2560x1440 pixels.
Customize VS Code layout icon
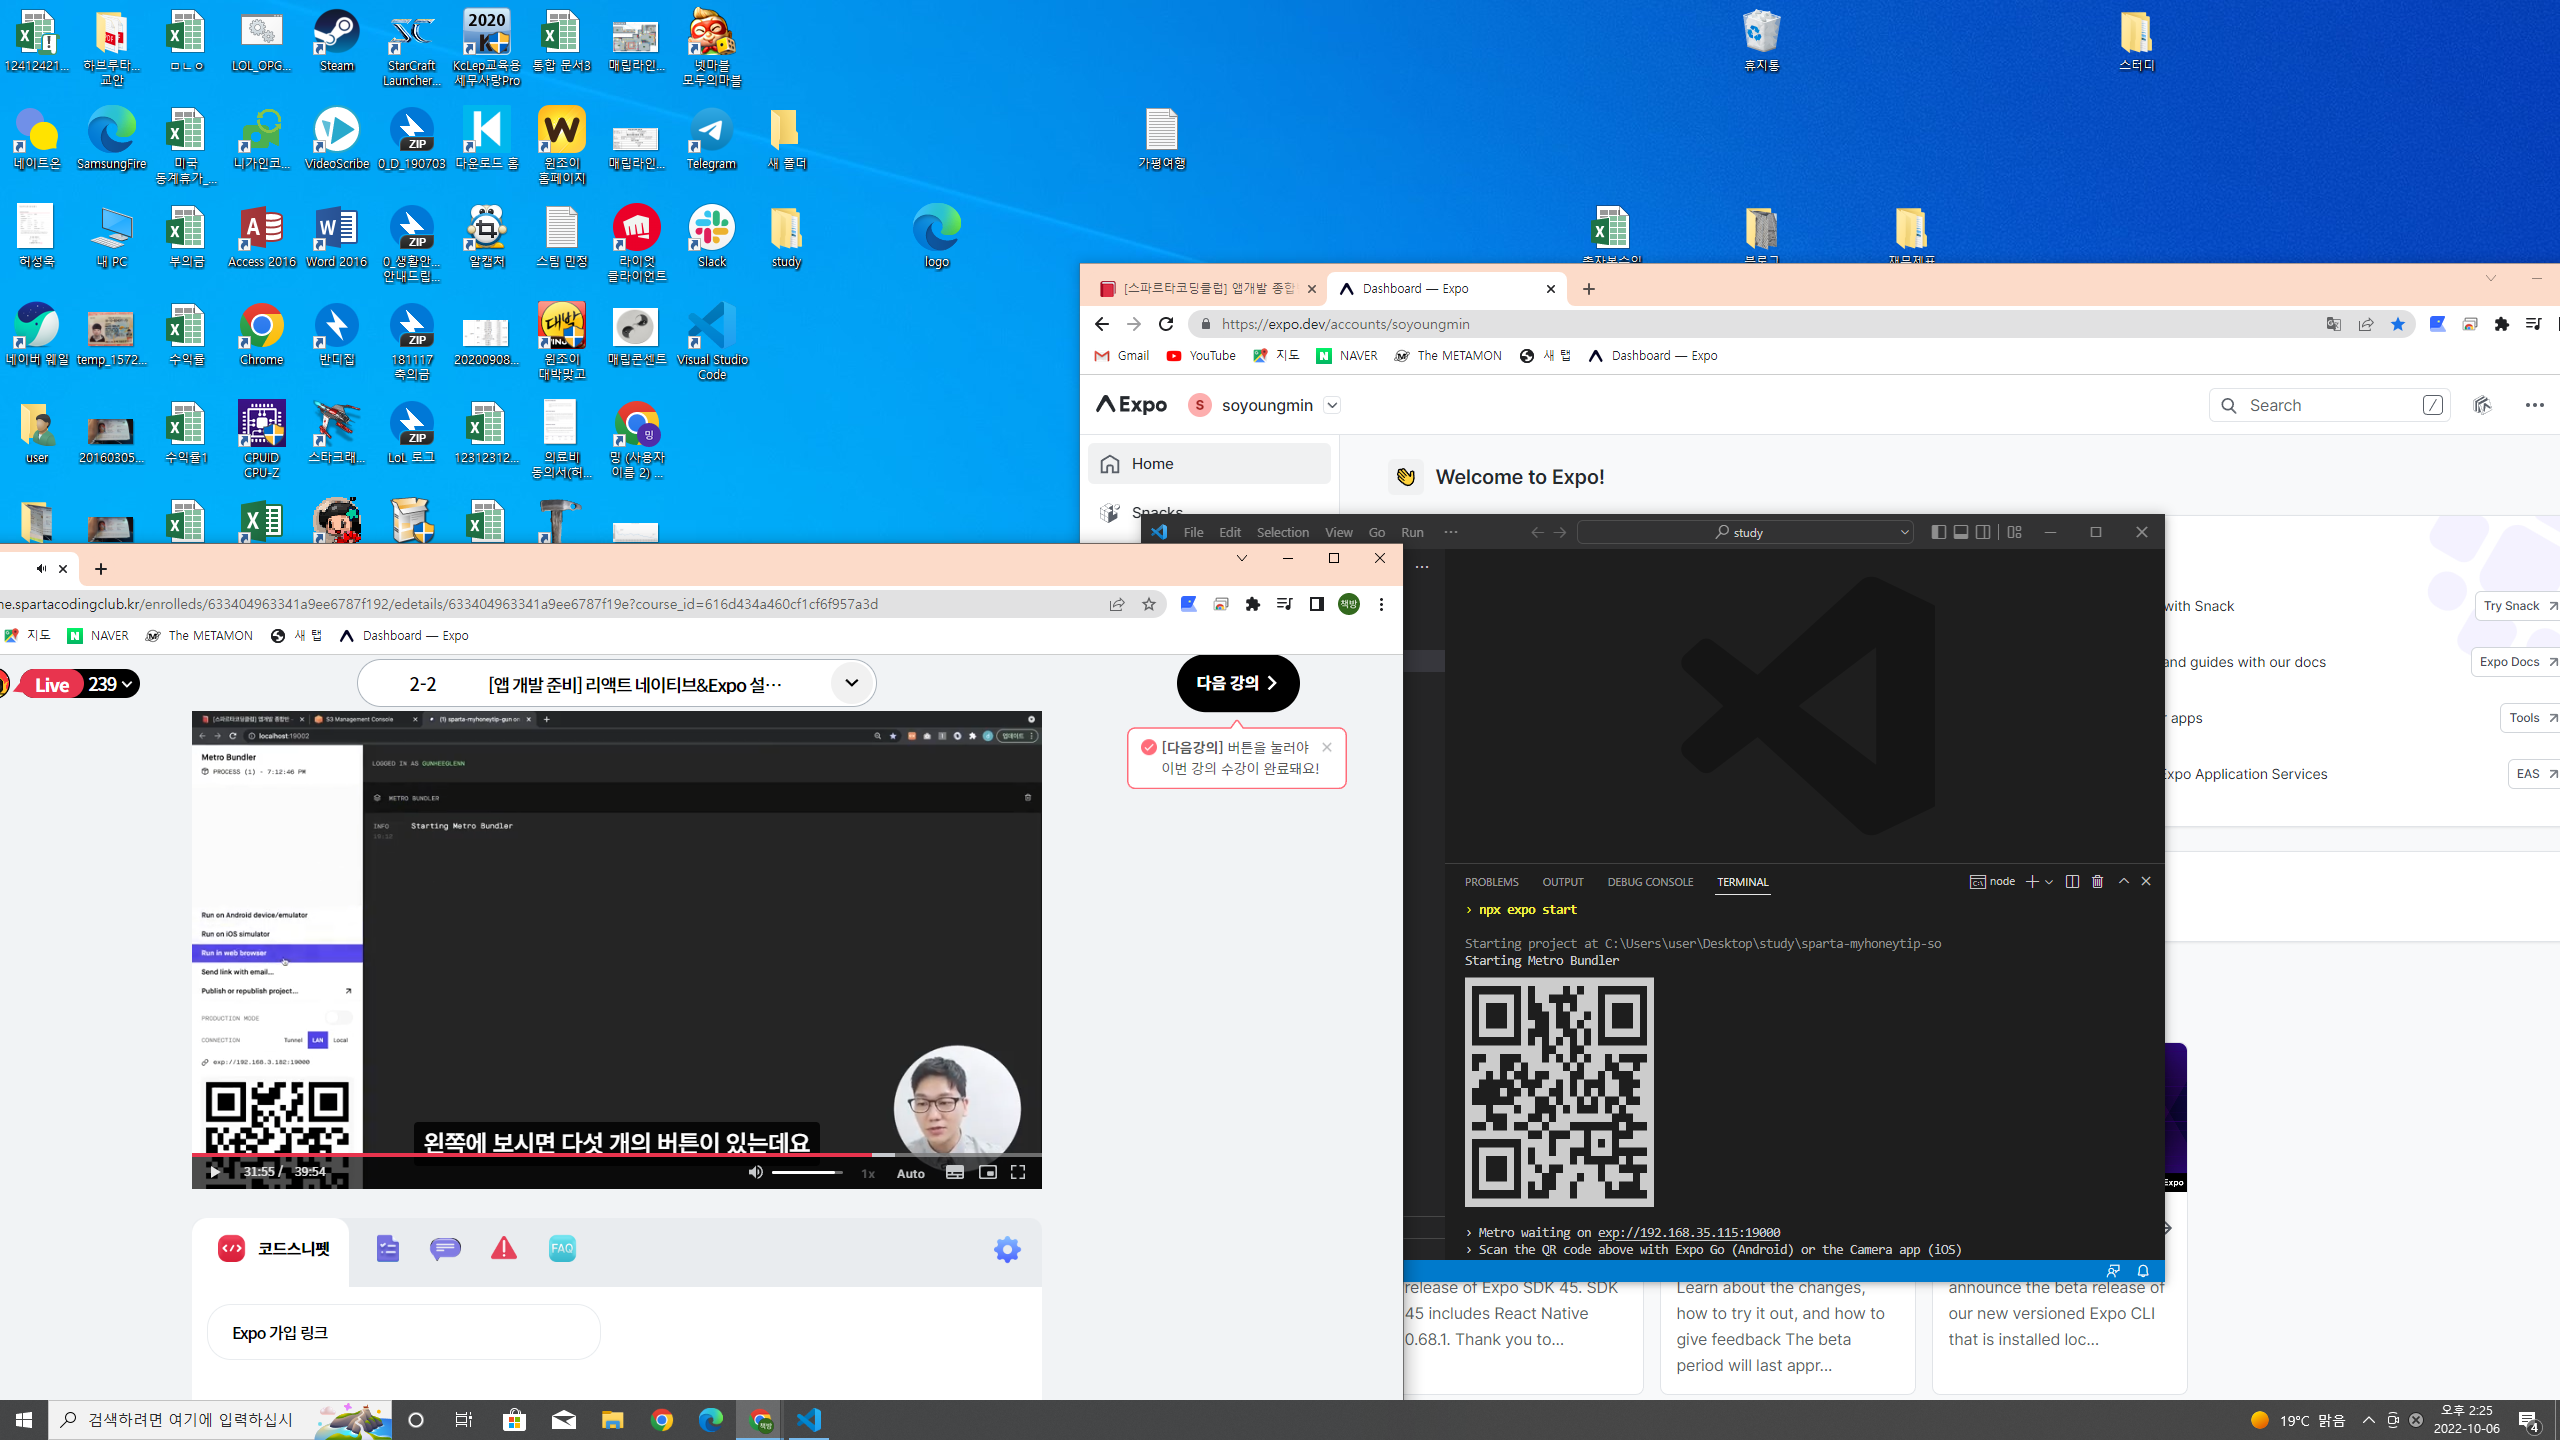(x=2014, y=532)
